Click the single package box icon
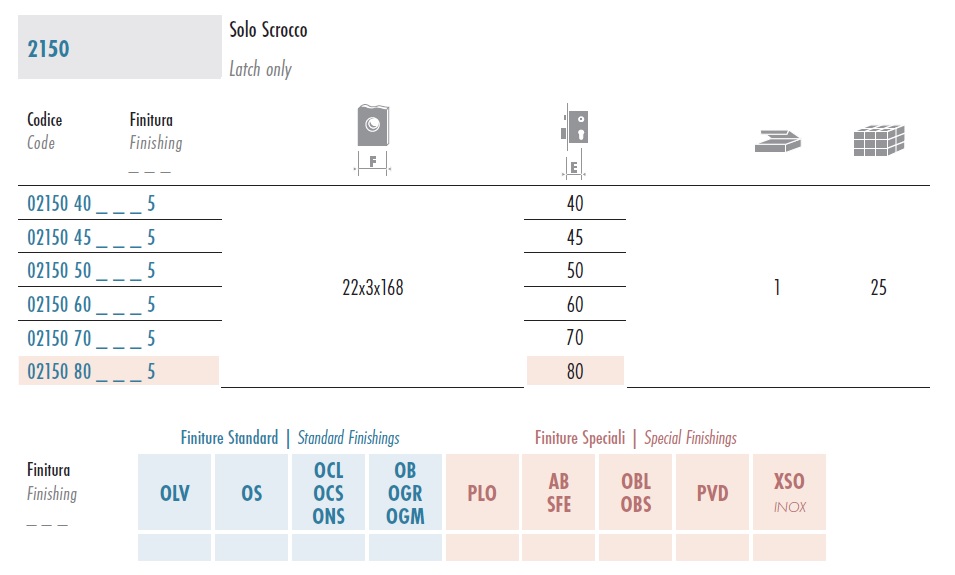The width and height of the screenshot is (955, 575). (x=778, y=141)
